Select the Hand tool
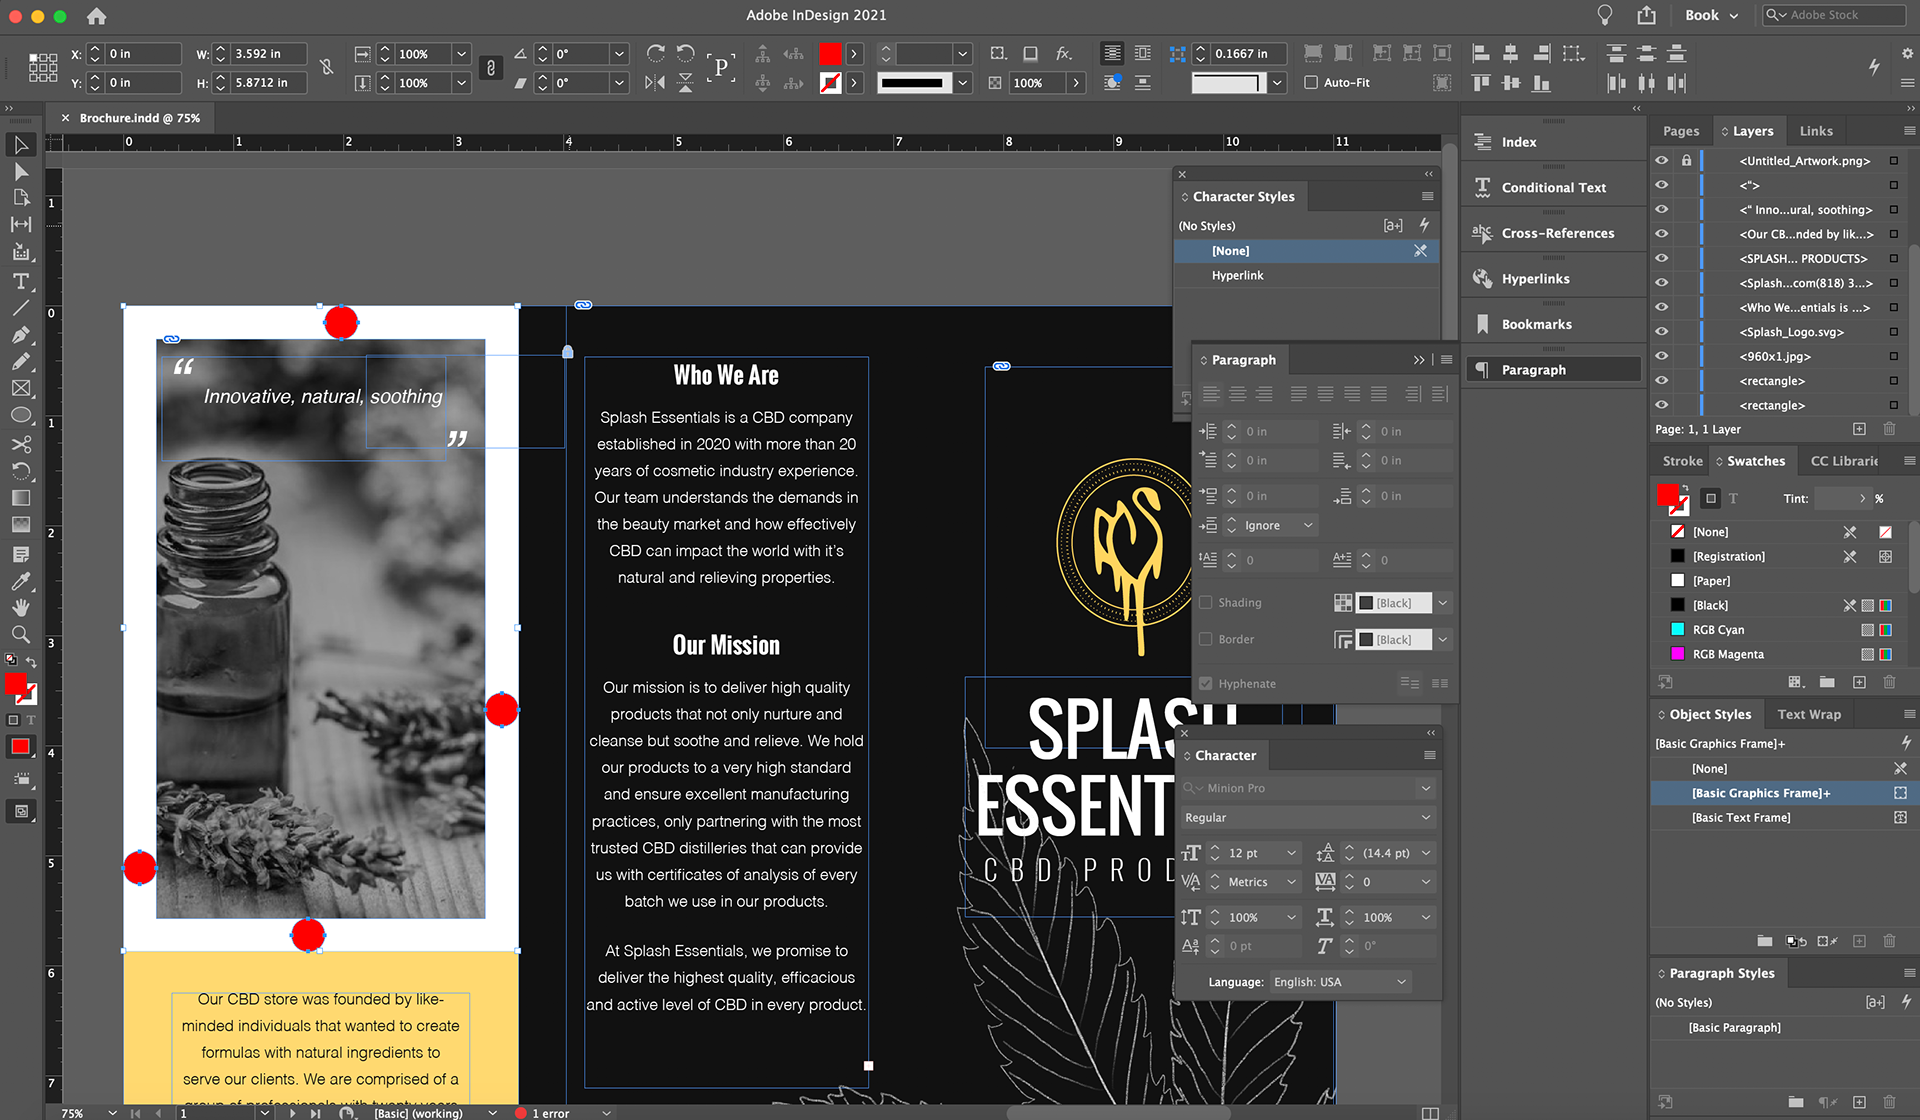Viewport: 1920px width, 1120px height. [20, 608]
